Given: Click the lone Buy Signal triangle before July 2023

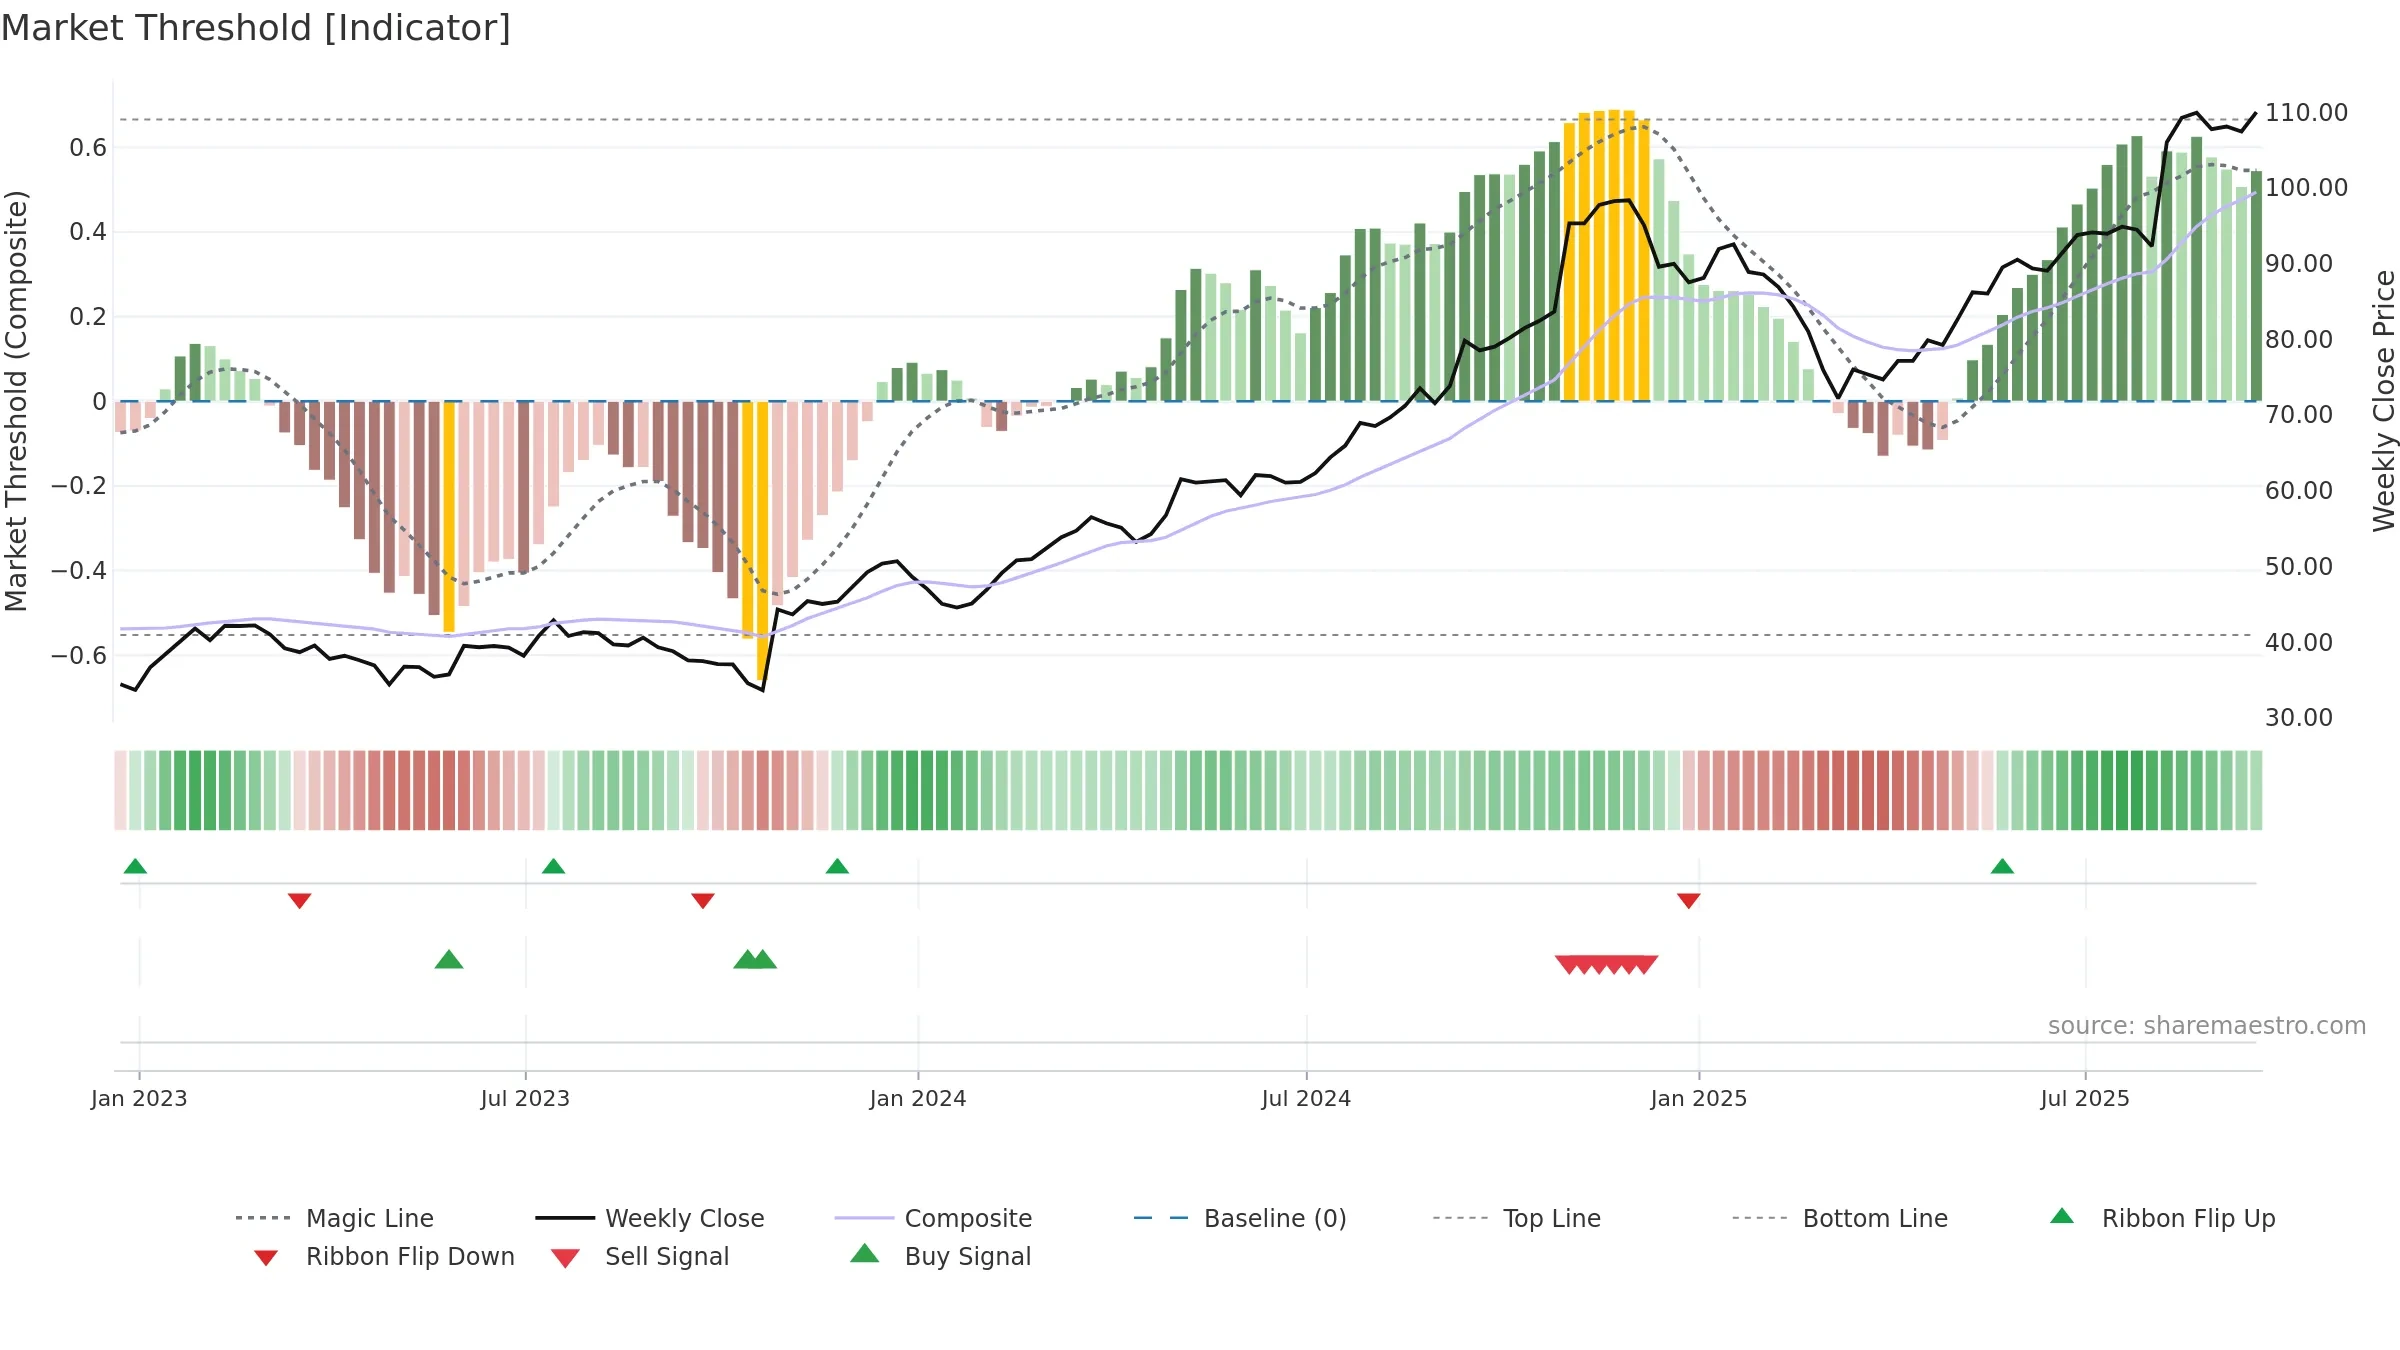Looking at the screenshot, I should pyautogui.click(x=449, y=959).
